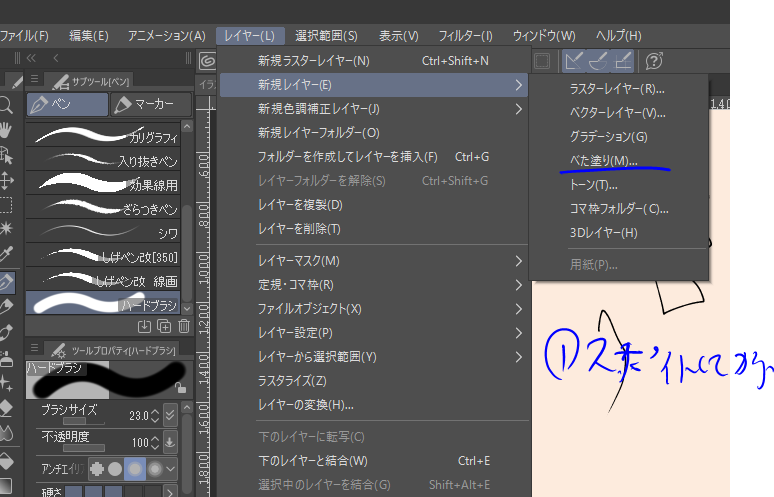Screen dimensions: 774x497
Task: Expand the hardness arrow button
Action: [170, 492]
